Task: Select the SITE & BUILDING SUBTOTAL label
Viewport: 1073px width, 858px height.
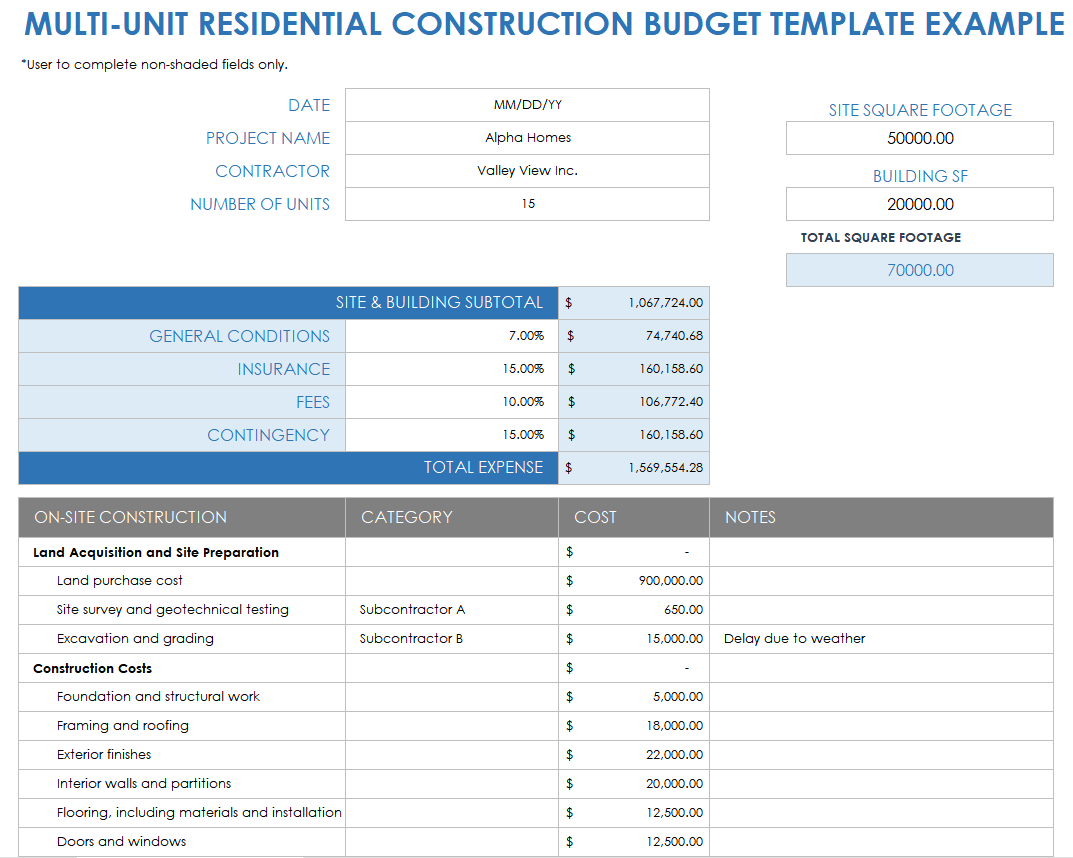Action: pos(439,302)
